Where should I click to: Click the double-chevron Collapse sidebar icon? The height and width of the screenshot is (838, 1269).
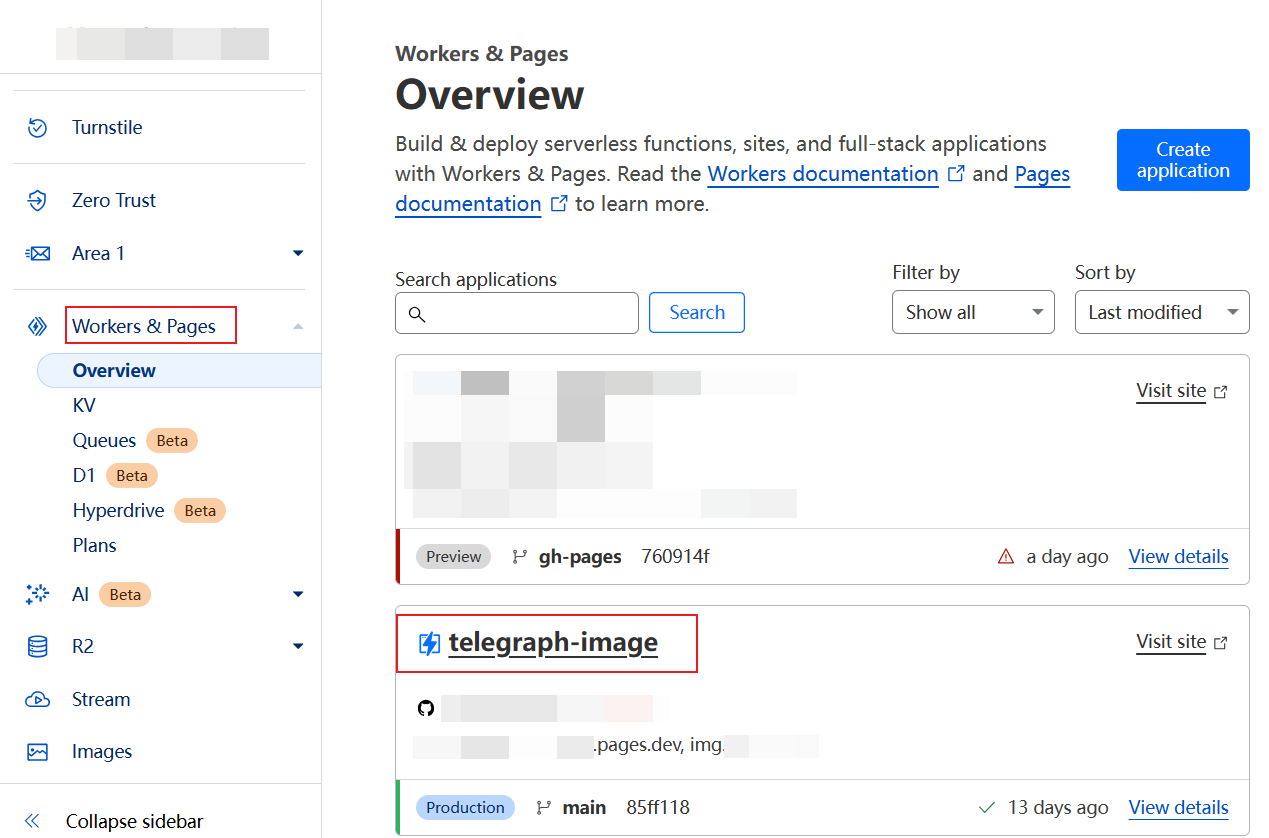[x=32, y=821]
